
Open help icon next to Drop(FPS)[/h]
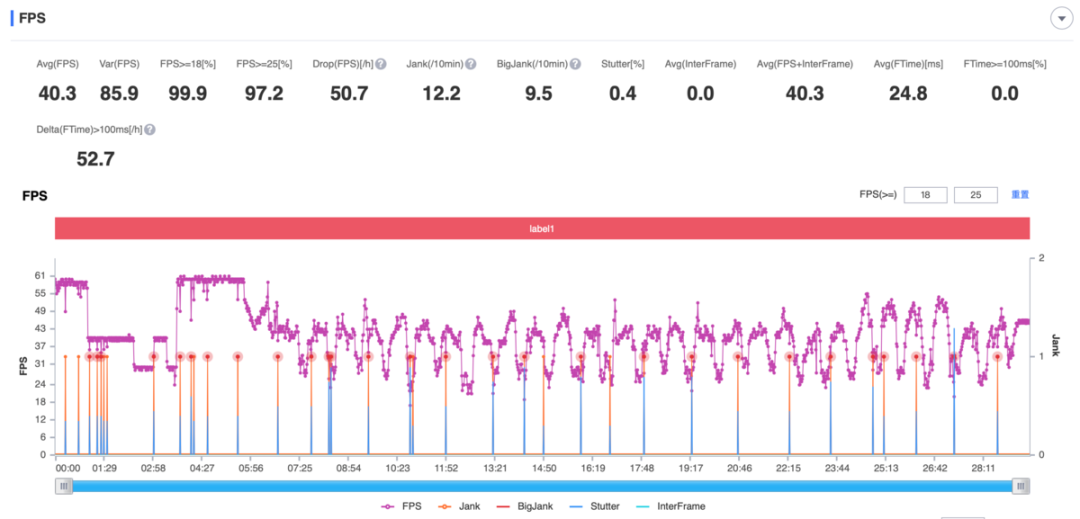pyautogui.click(x=380, y=64)
